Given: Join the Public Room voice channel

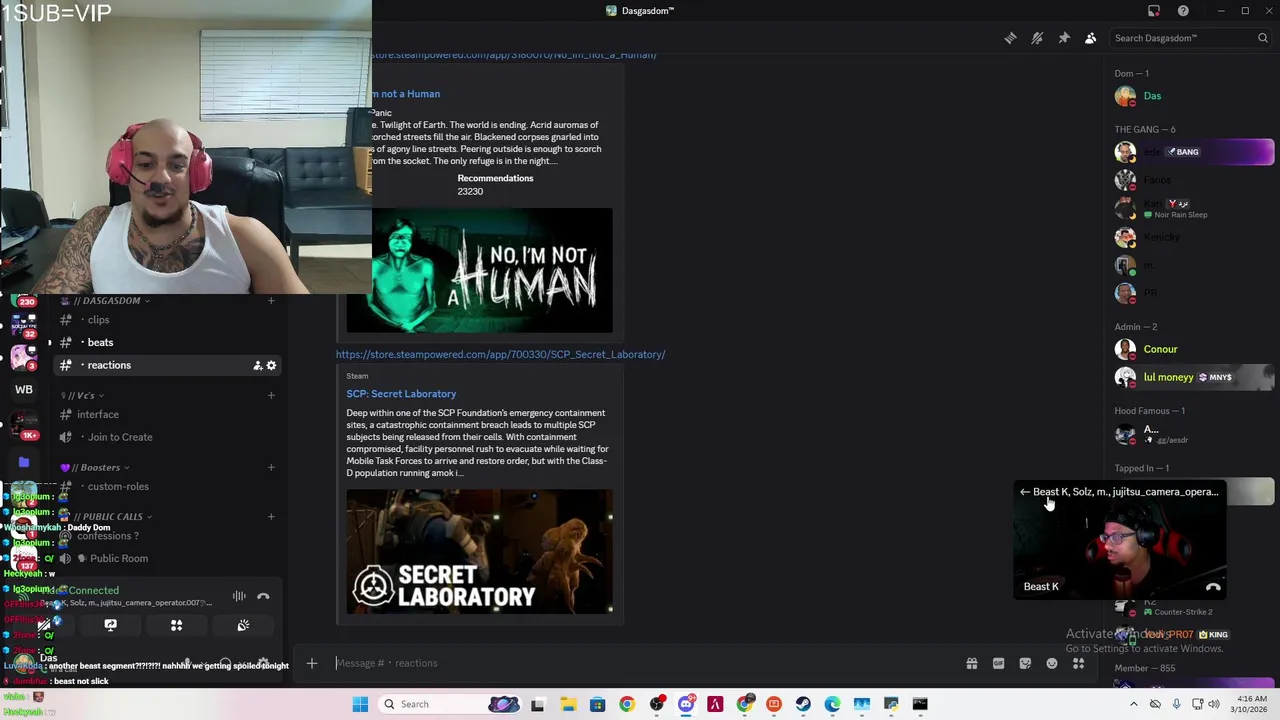Looking at the screenshot, I should [166, 558].
